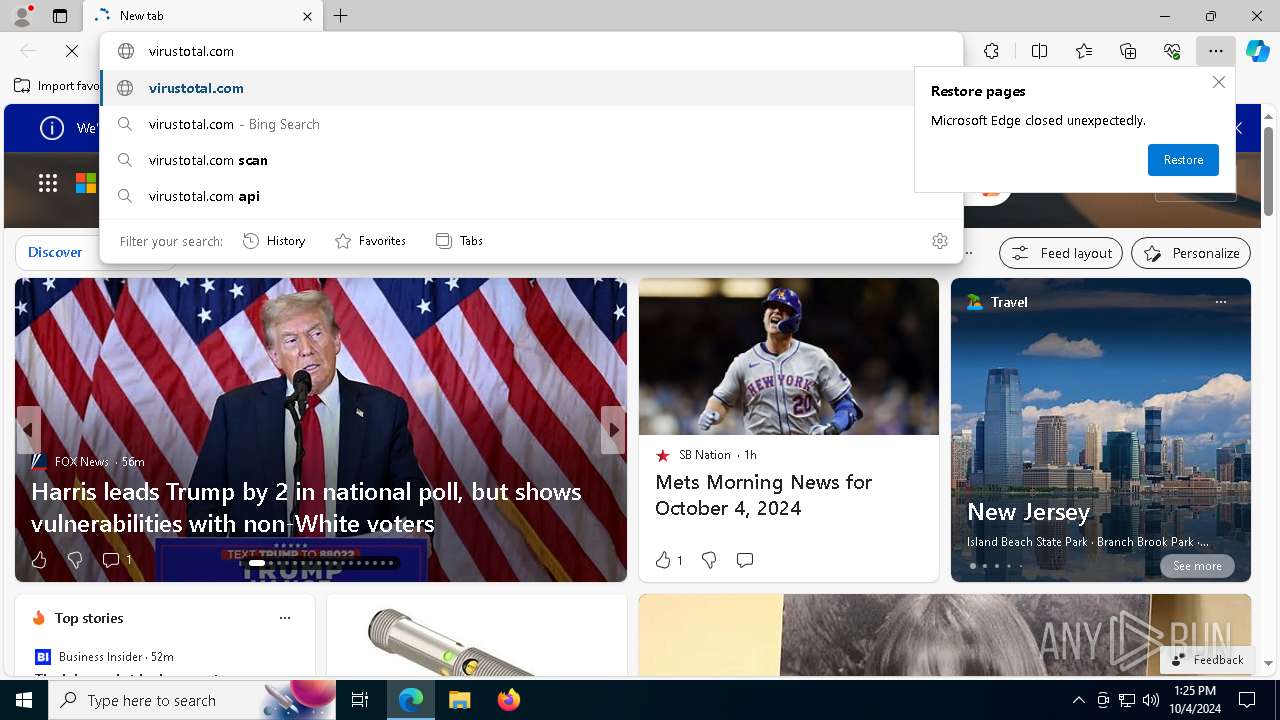
Task: Open Import favorites bookmark item
Action: (57, 86)
